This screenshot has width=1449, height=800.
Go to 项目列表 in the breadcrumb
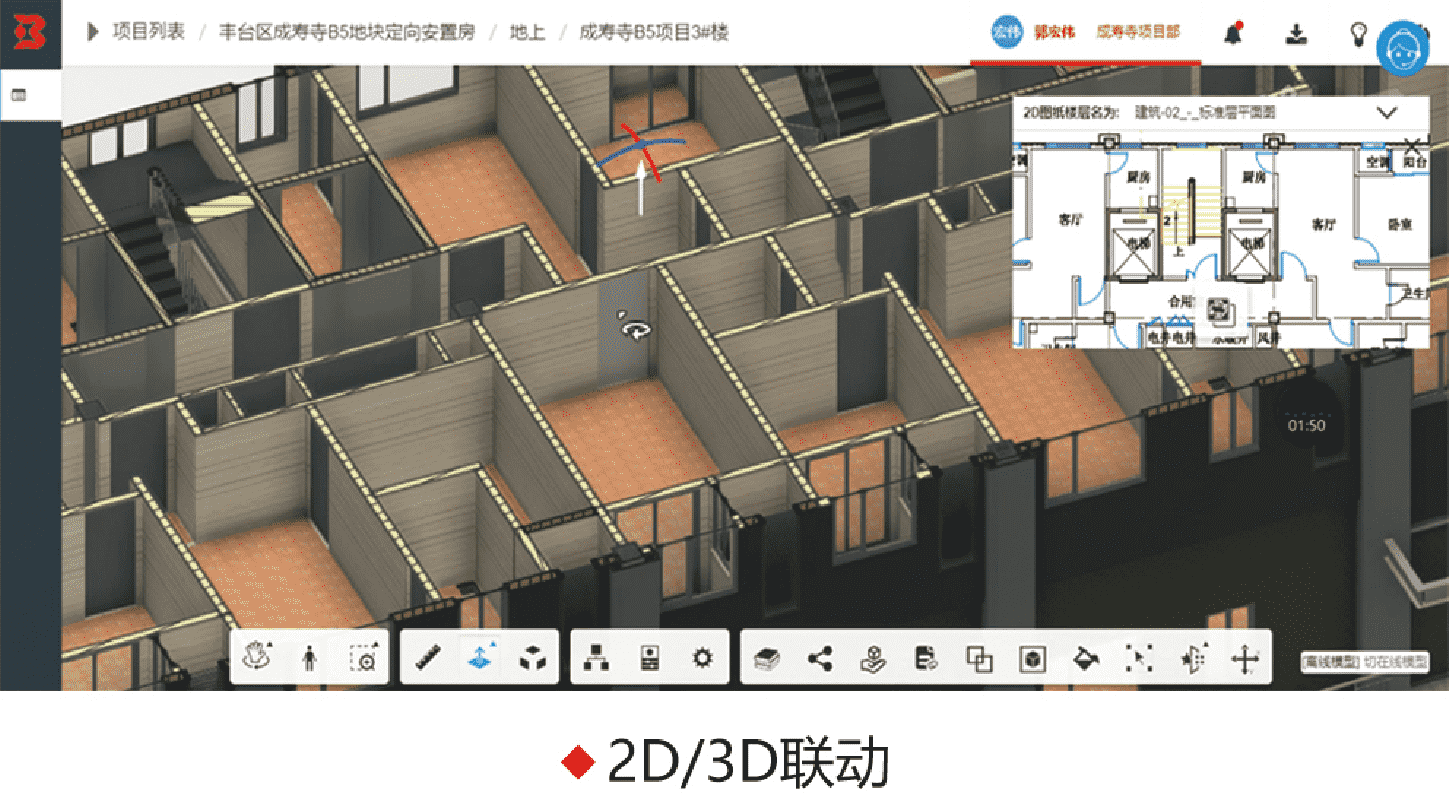click(149, 31)
